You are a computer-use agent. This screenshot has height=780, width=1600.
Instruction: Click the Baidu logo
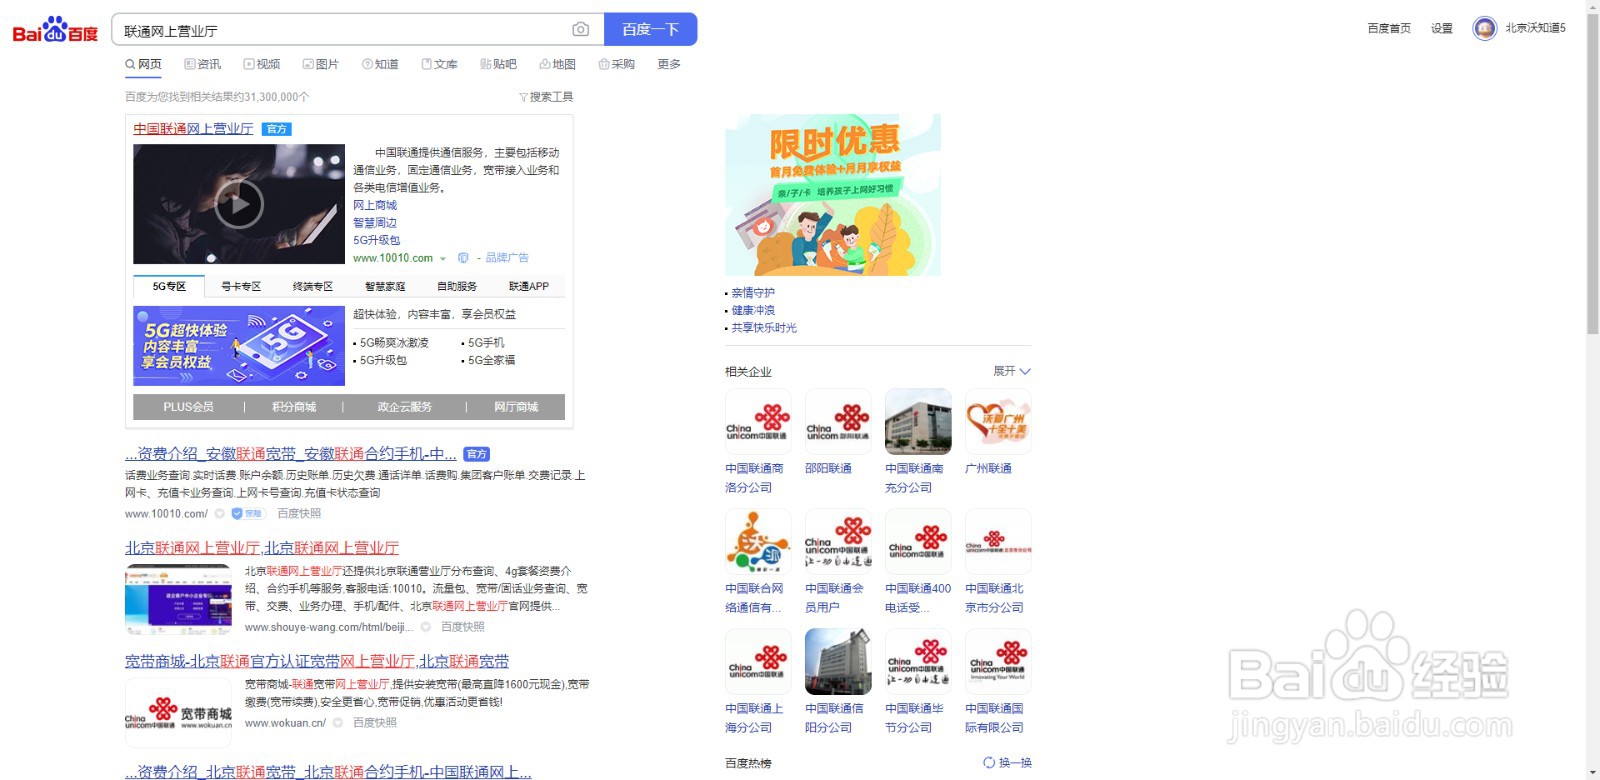click(55, 30)
